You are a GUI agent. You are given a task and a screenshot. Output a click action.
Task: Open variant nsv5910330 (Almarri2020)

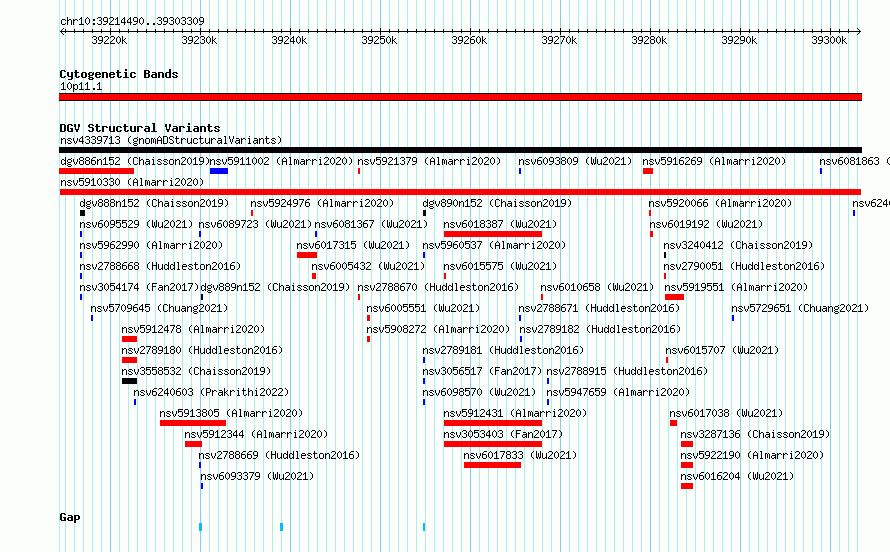(132, 182)
